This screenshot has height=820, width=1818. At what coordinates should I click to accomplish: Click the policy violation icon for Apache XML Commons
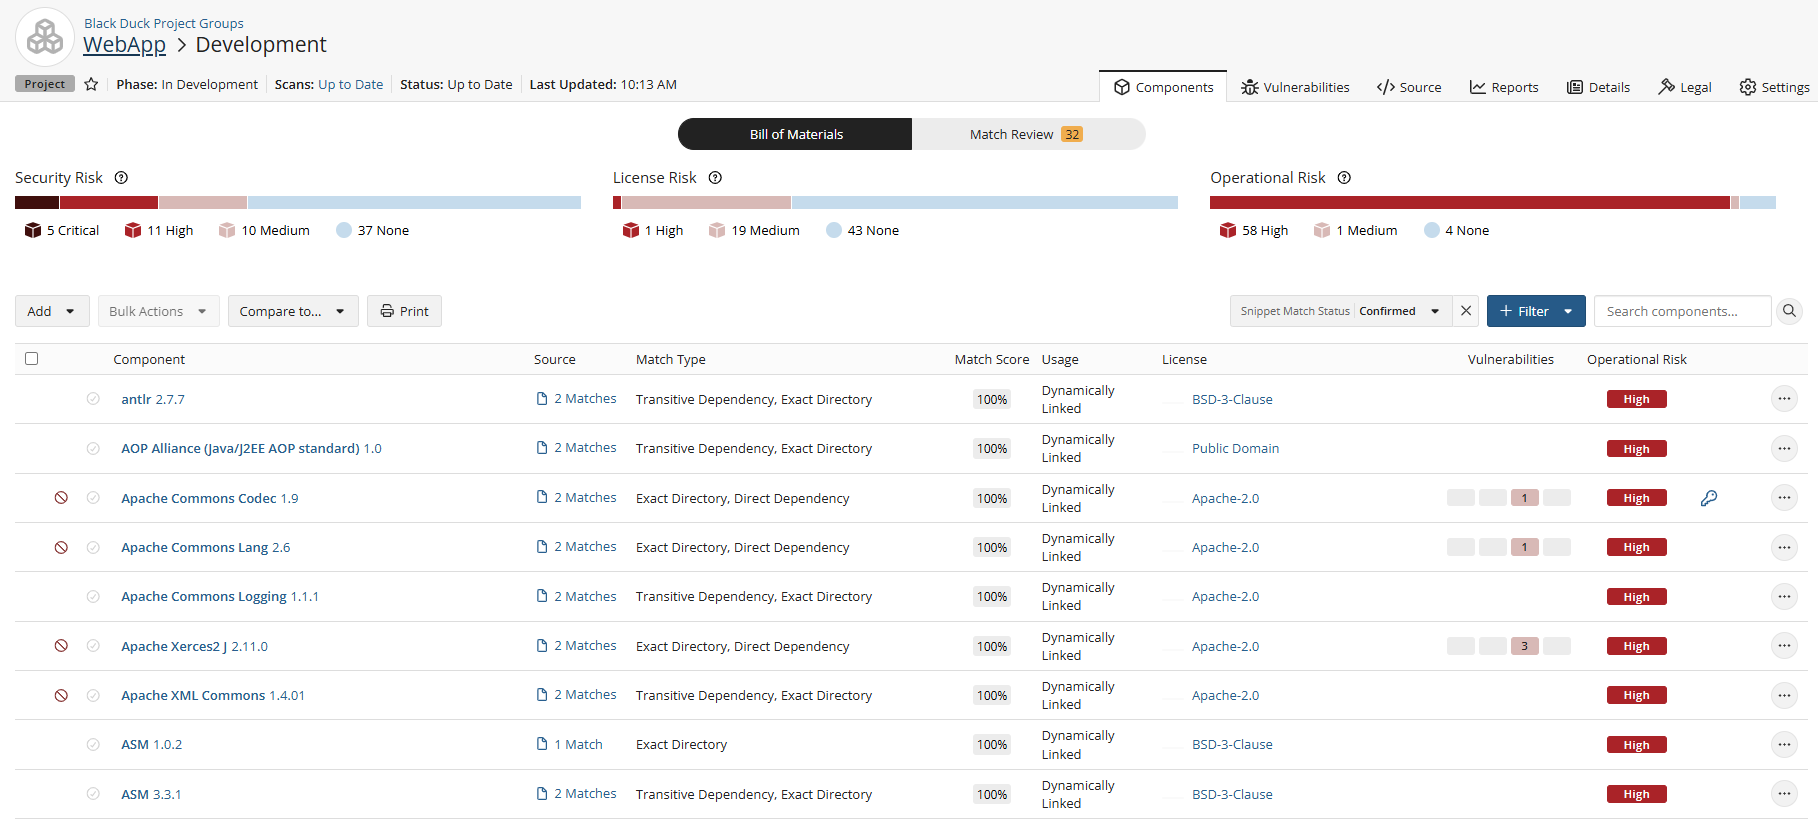61,695
